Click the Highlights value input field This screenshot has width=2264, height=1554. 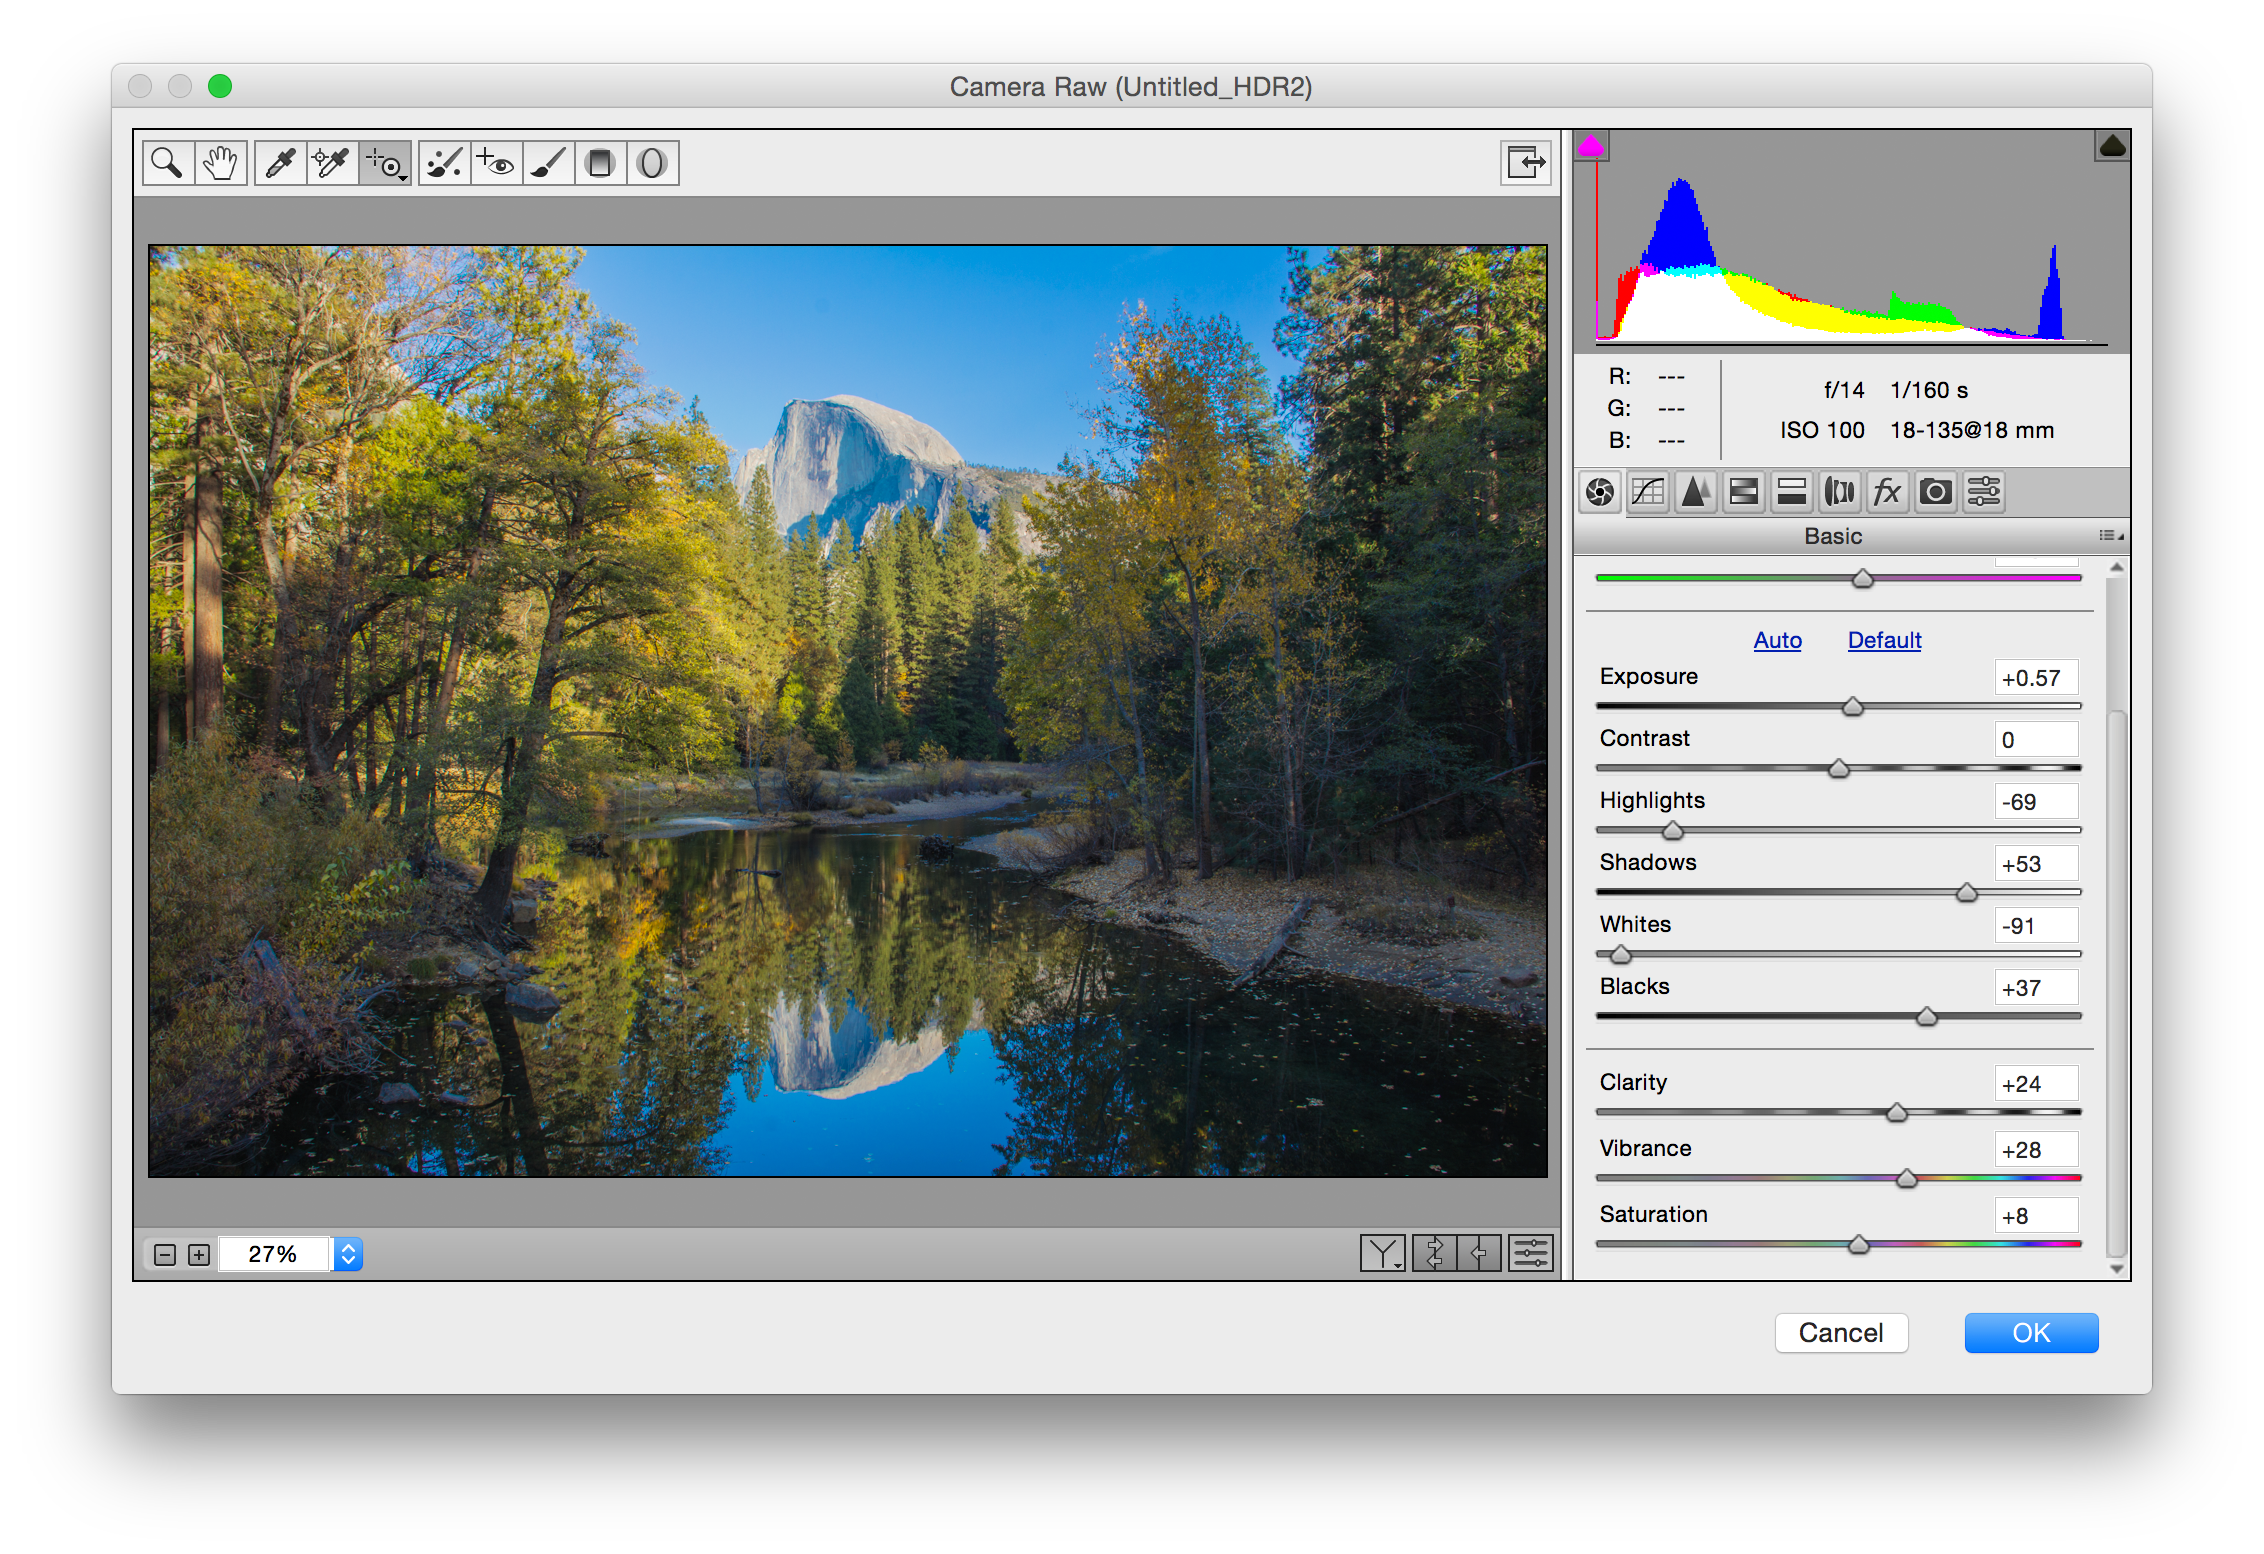pyautogui.click(x=2035, y=802)
